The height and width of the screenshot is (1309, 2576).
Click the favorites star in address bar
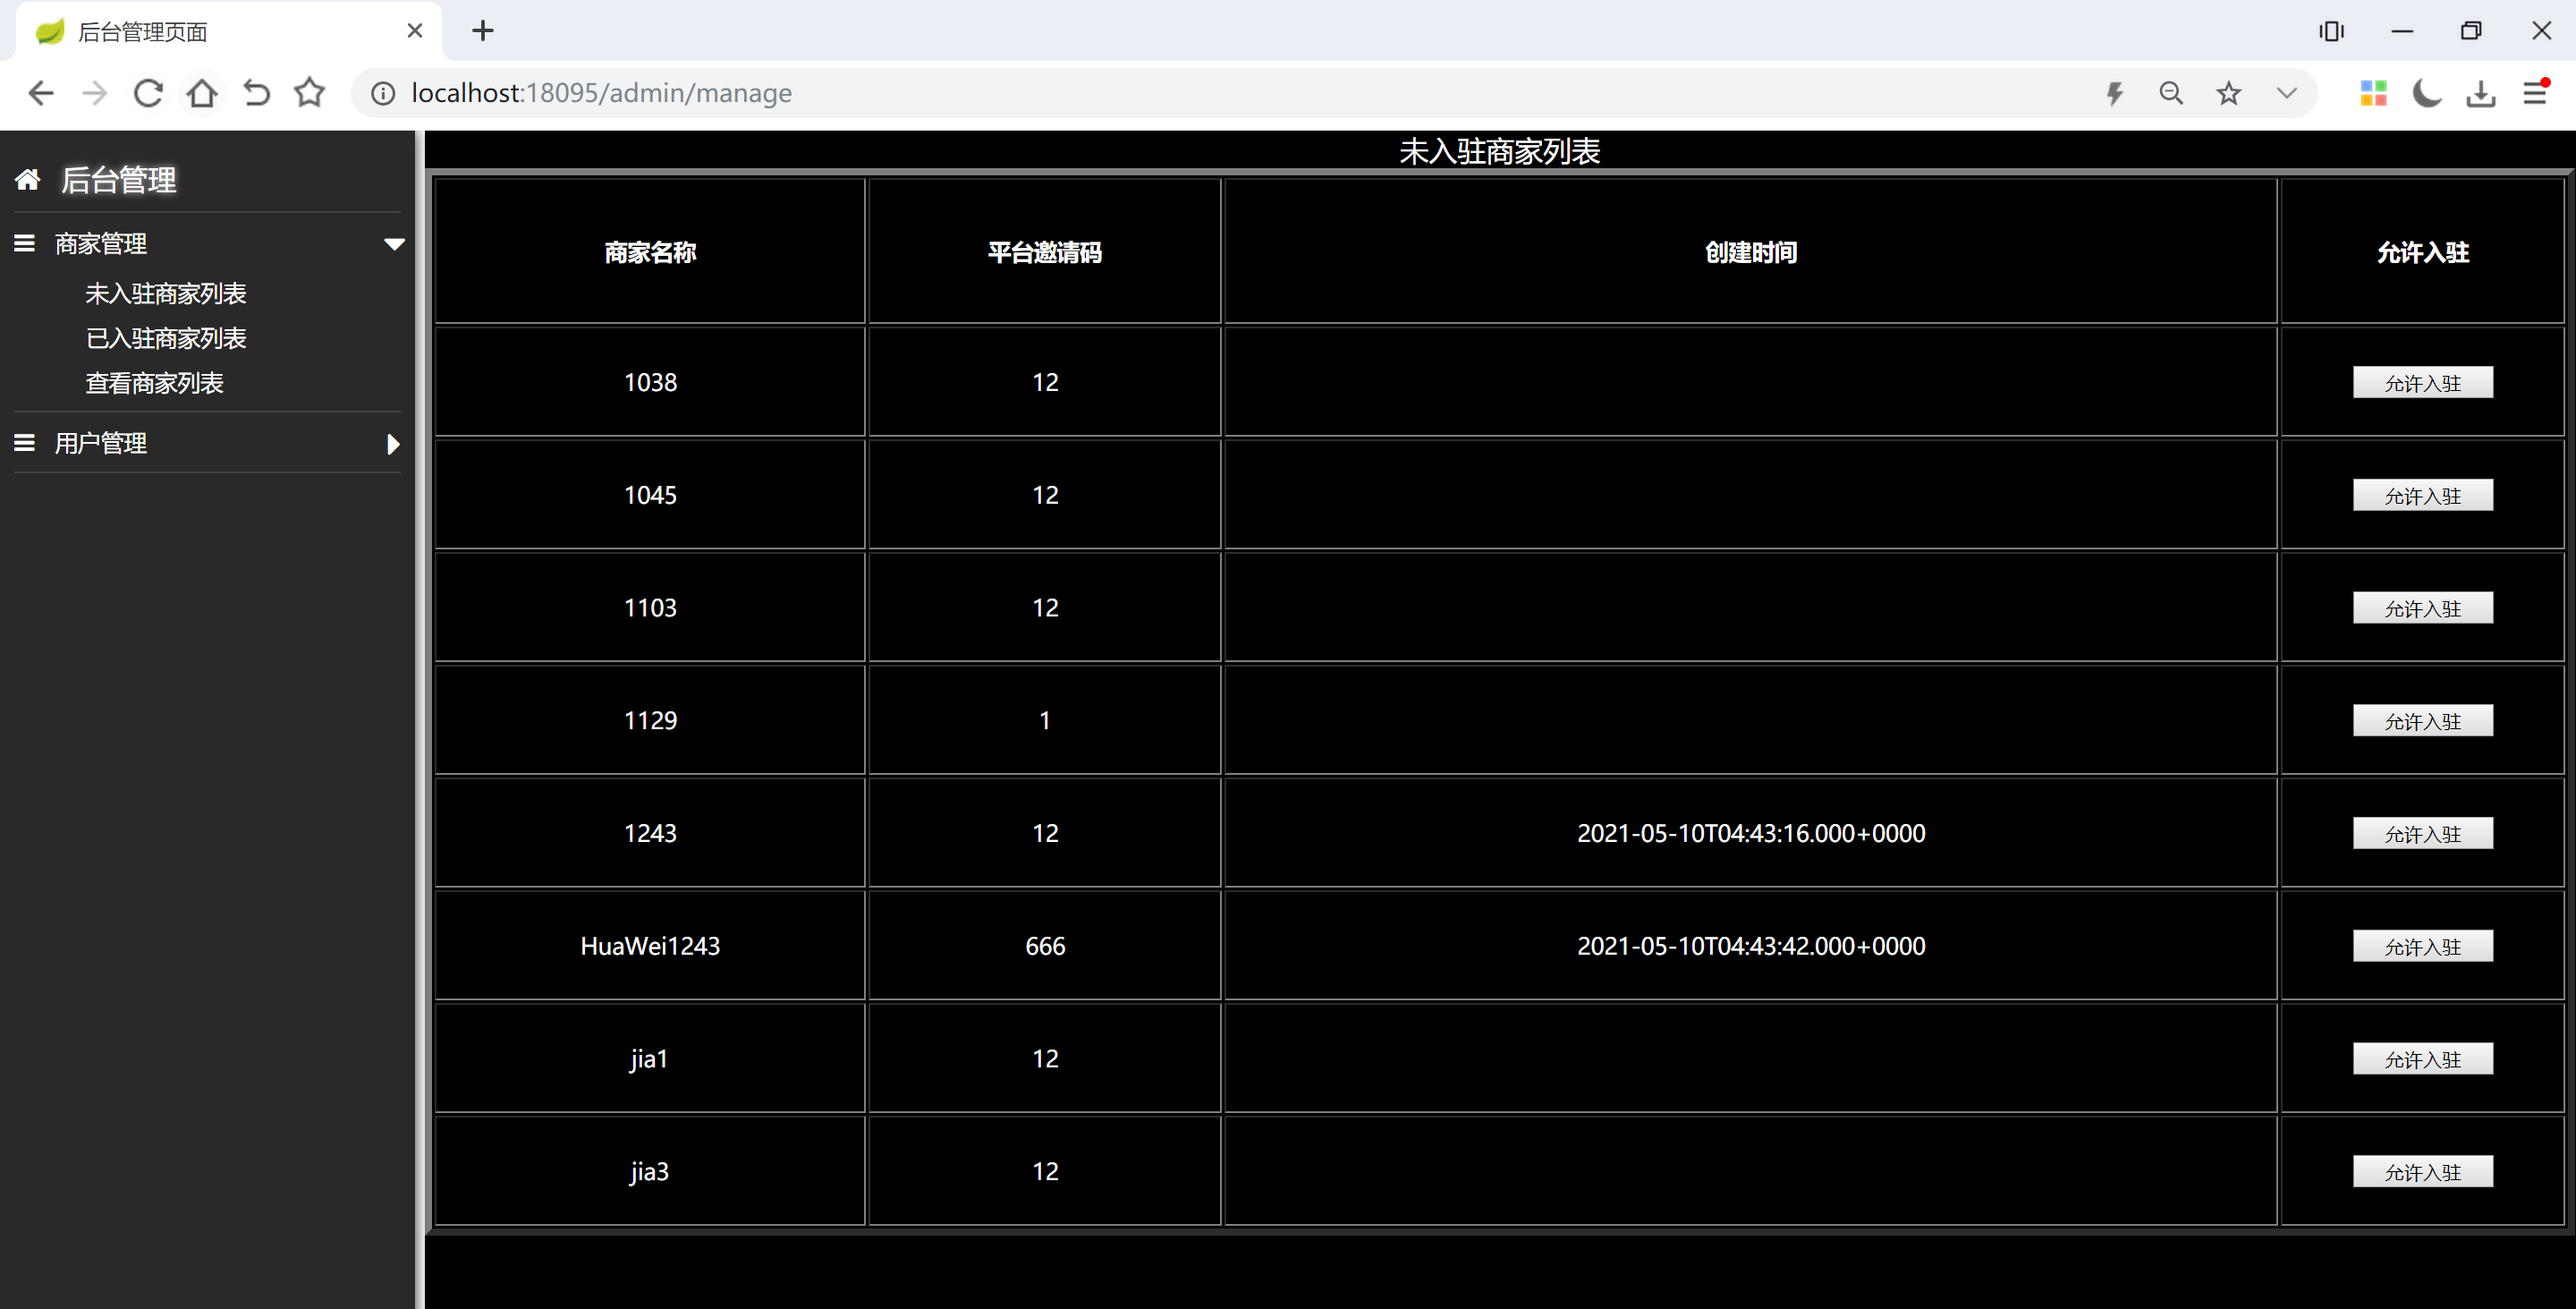tap(2229, 93)
